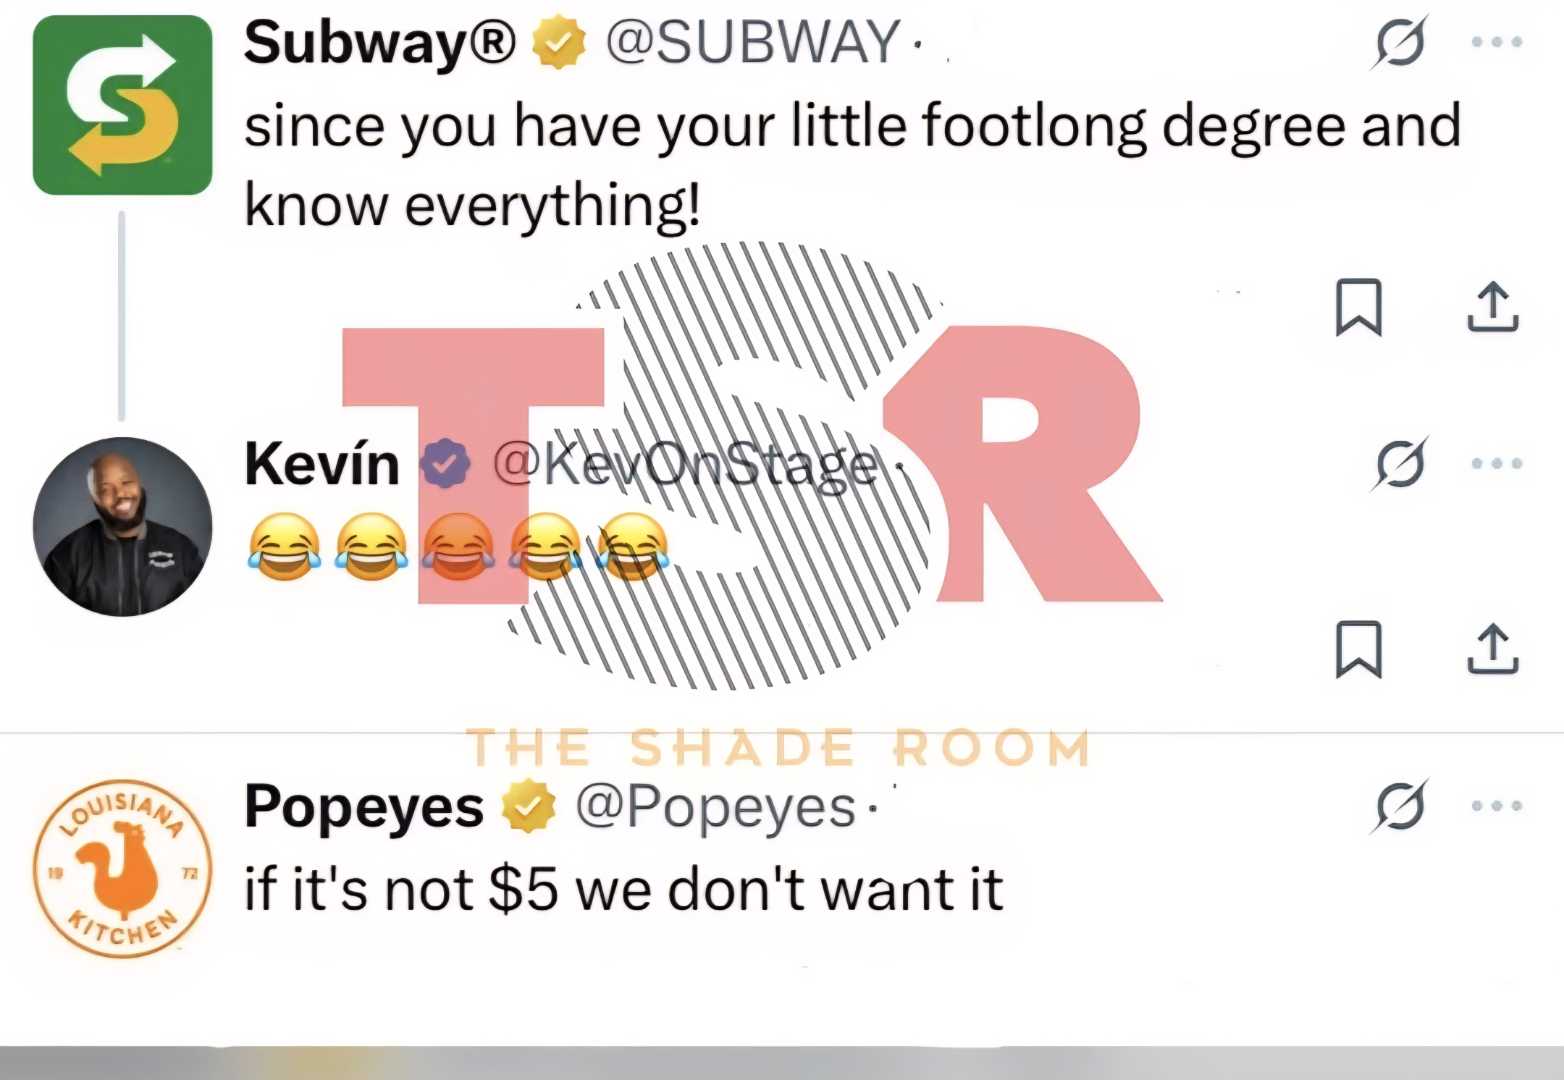This screenshot has width=1564, height=1080.
Task: Click the Subway® display name
Action: coord(379,43)
